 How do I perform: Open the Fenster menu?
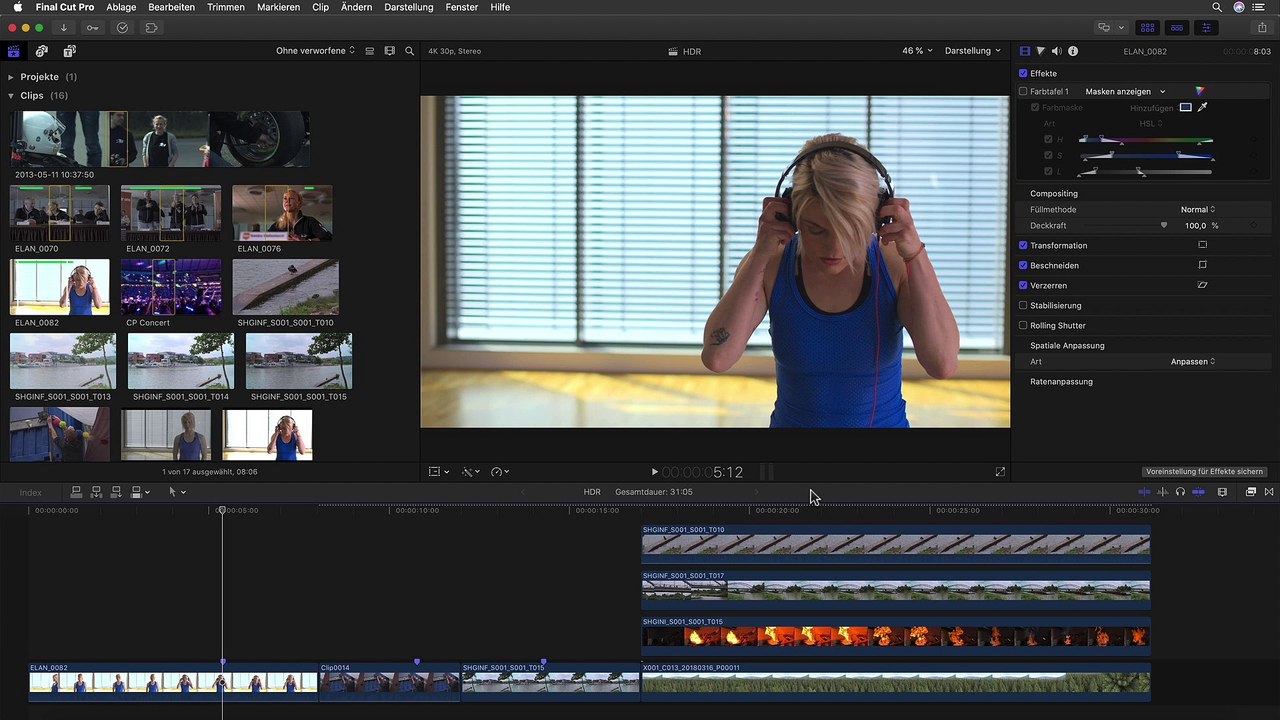462,7
